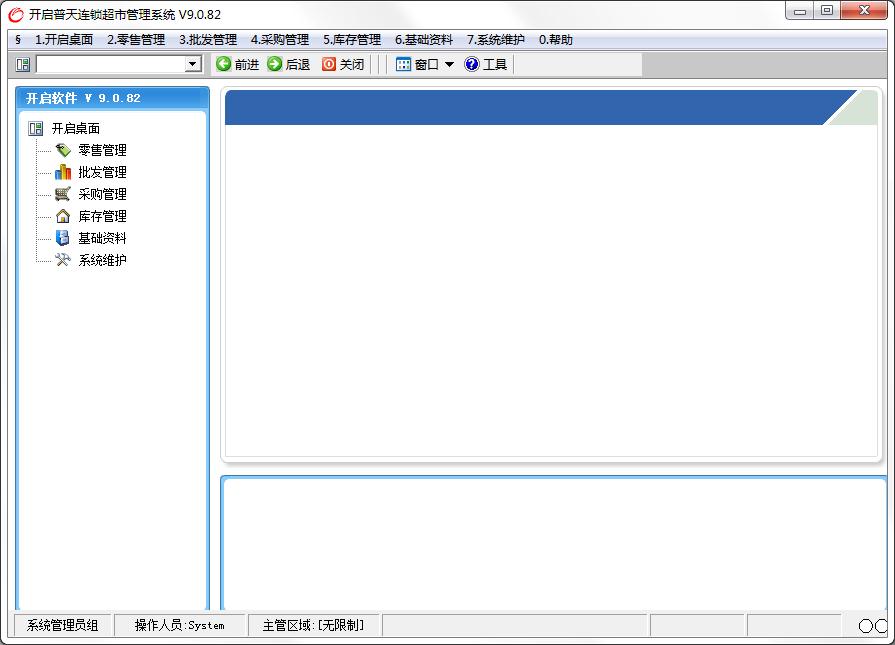Click the layout icon left of address box
Screen dimensions: 895x645
[23, 64]
